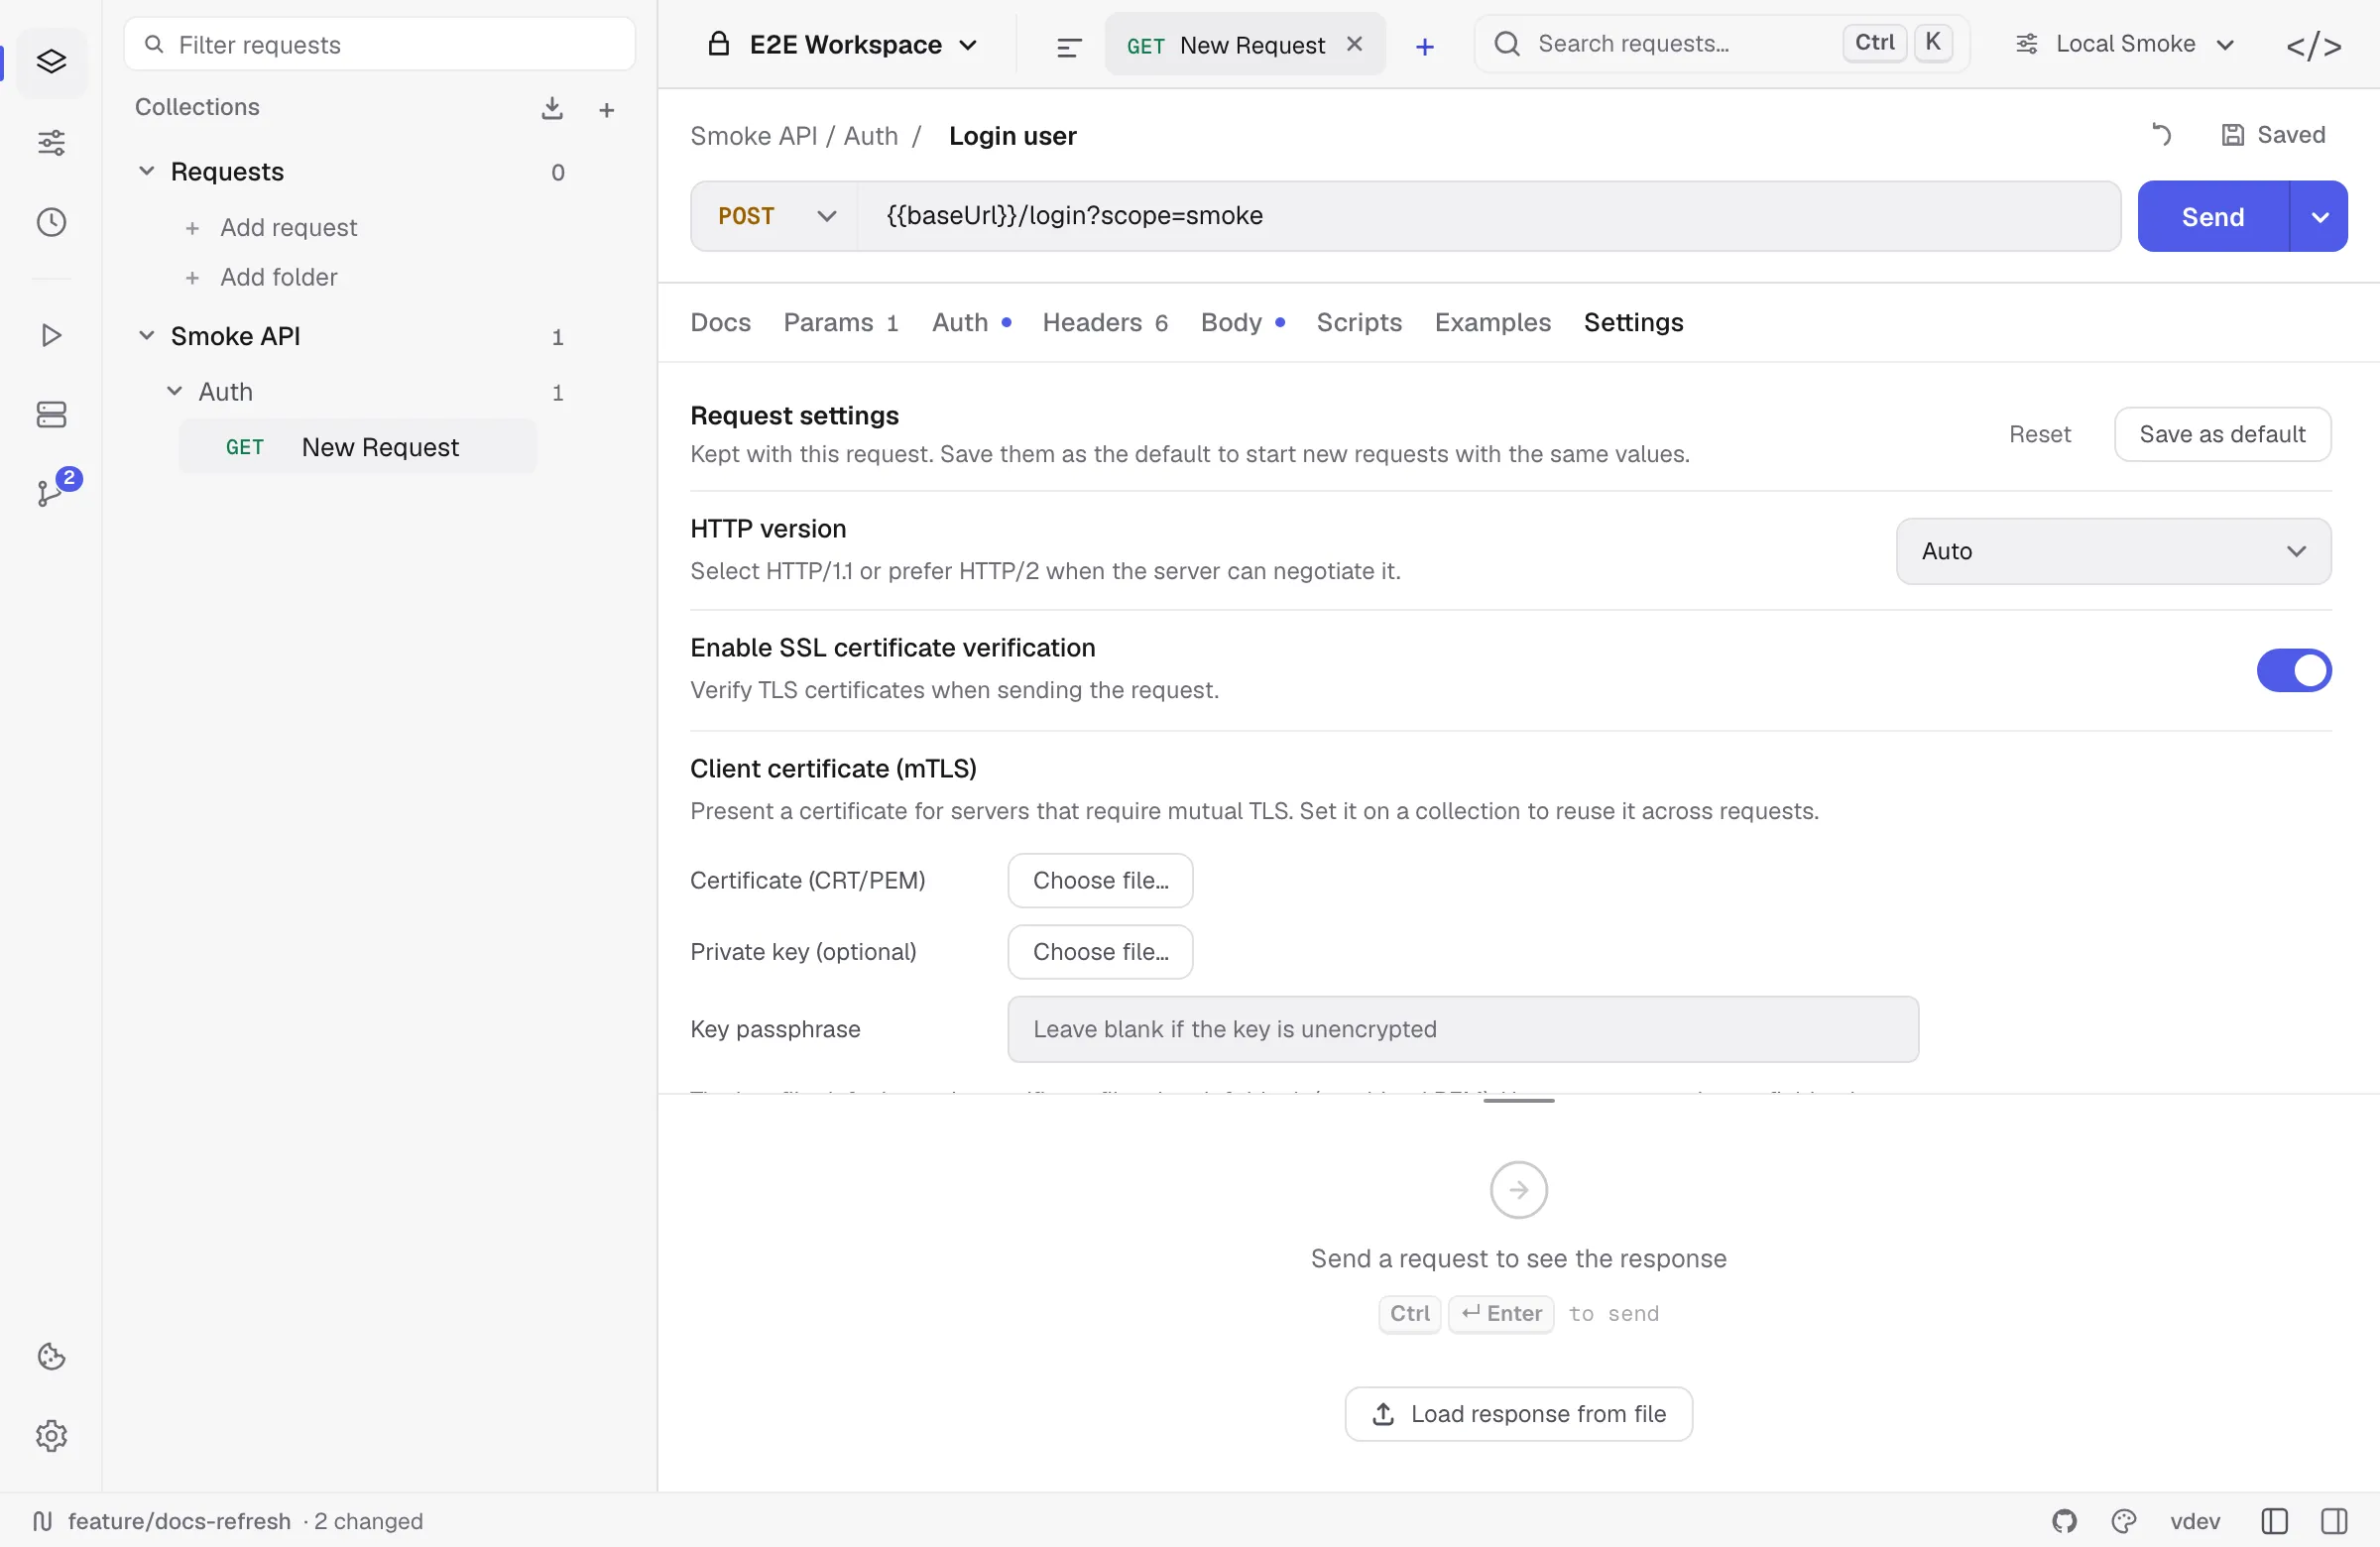
Task: Open the Local Smoke environment dropdown
Action: pyautogui.click(x=2124, y=44)
